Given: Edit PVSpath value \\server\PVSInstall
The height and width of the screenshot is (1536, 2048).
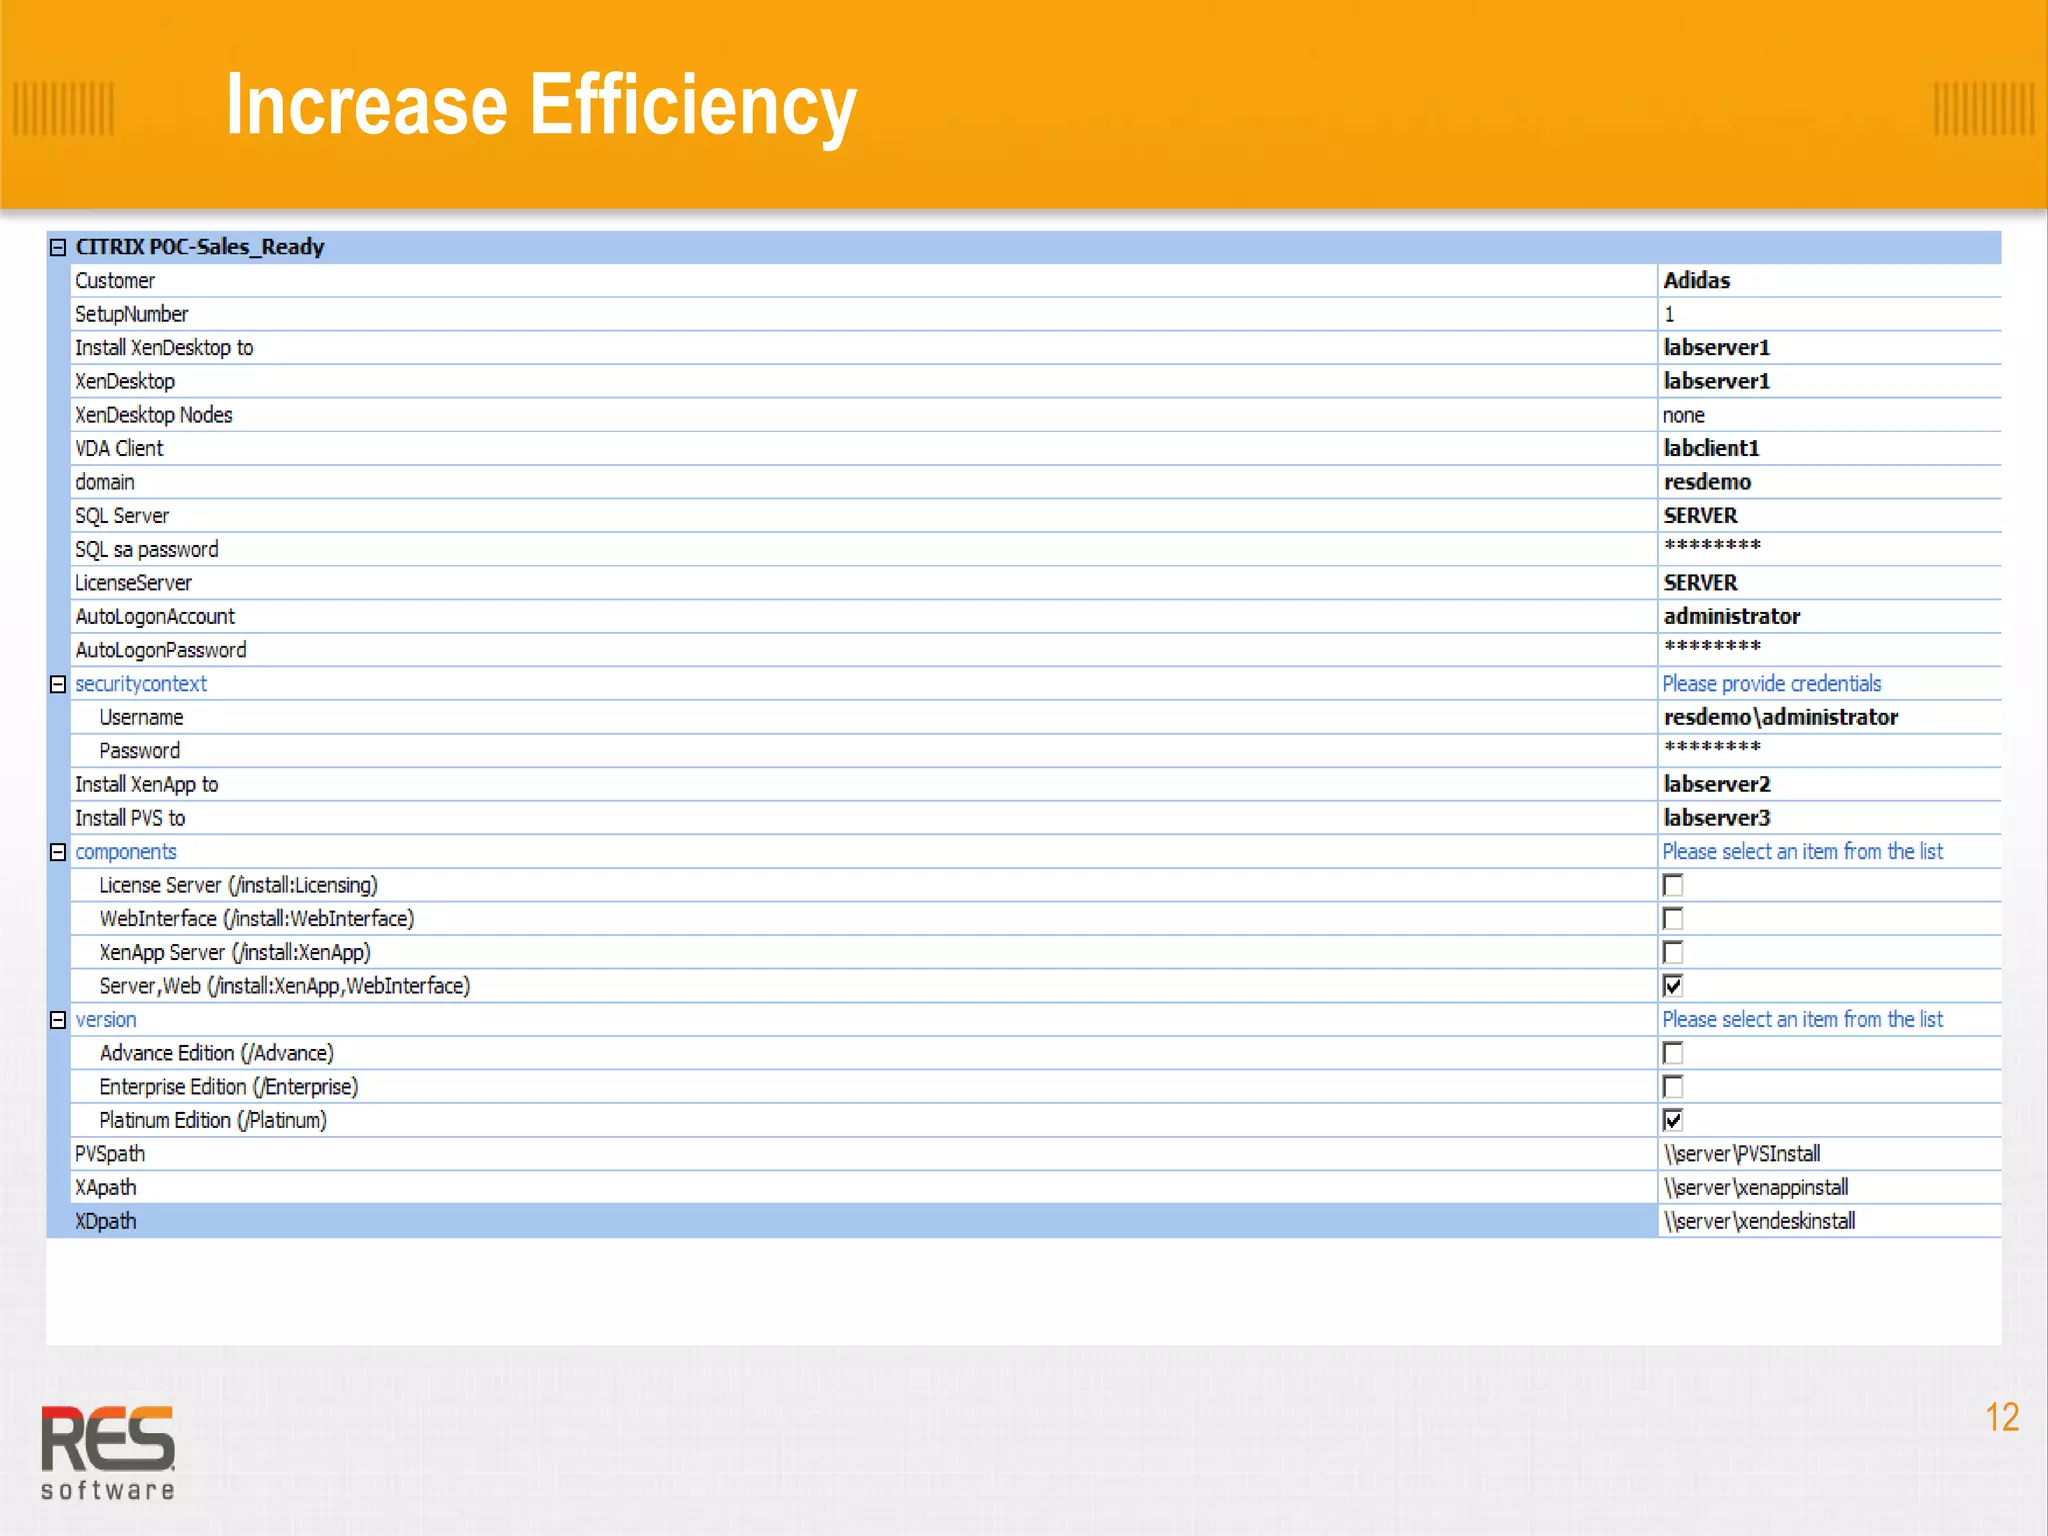Looking at the screenshot, I should pos(1742,1154).
